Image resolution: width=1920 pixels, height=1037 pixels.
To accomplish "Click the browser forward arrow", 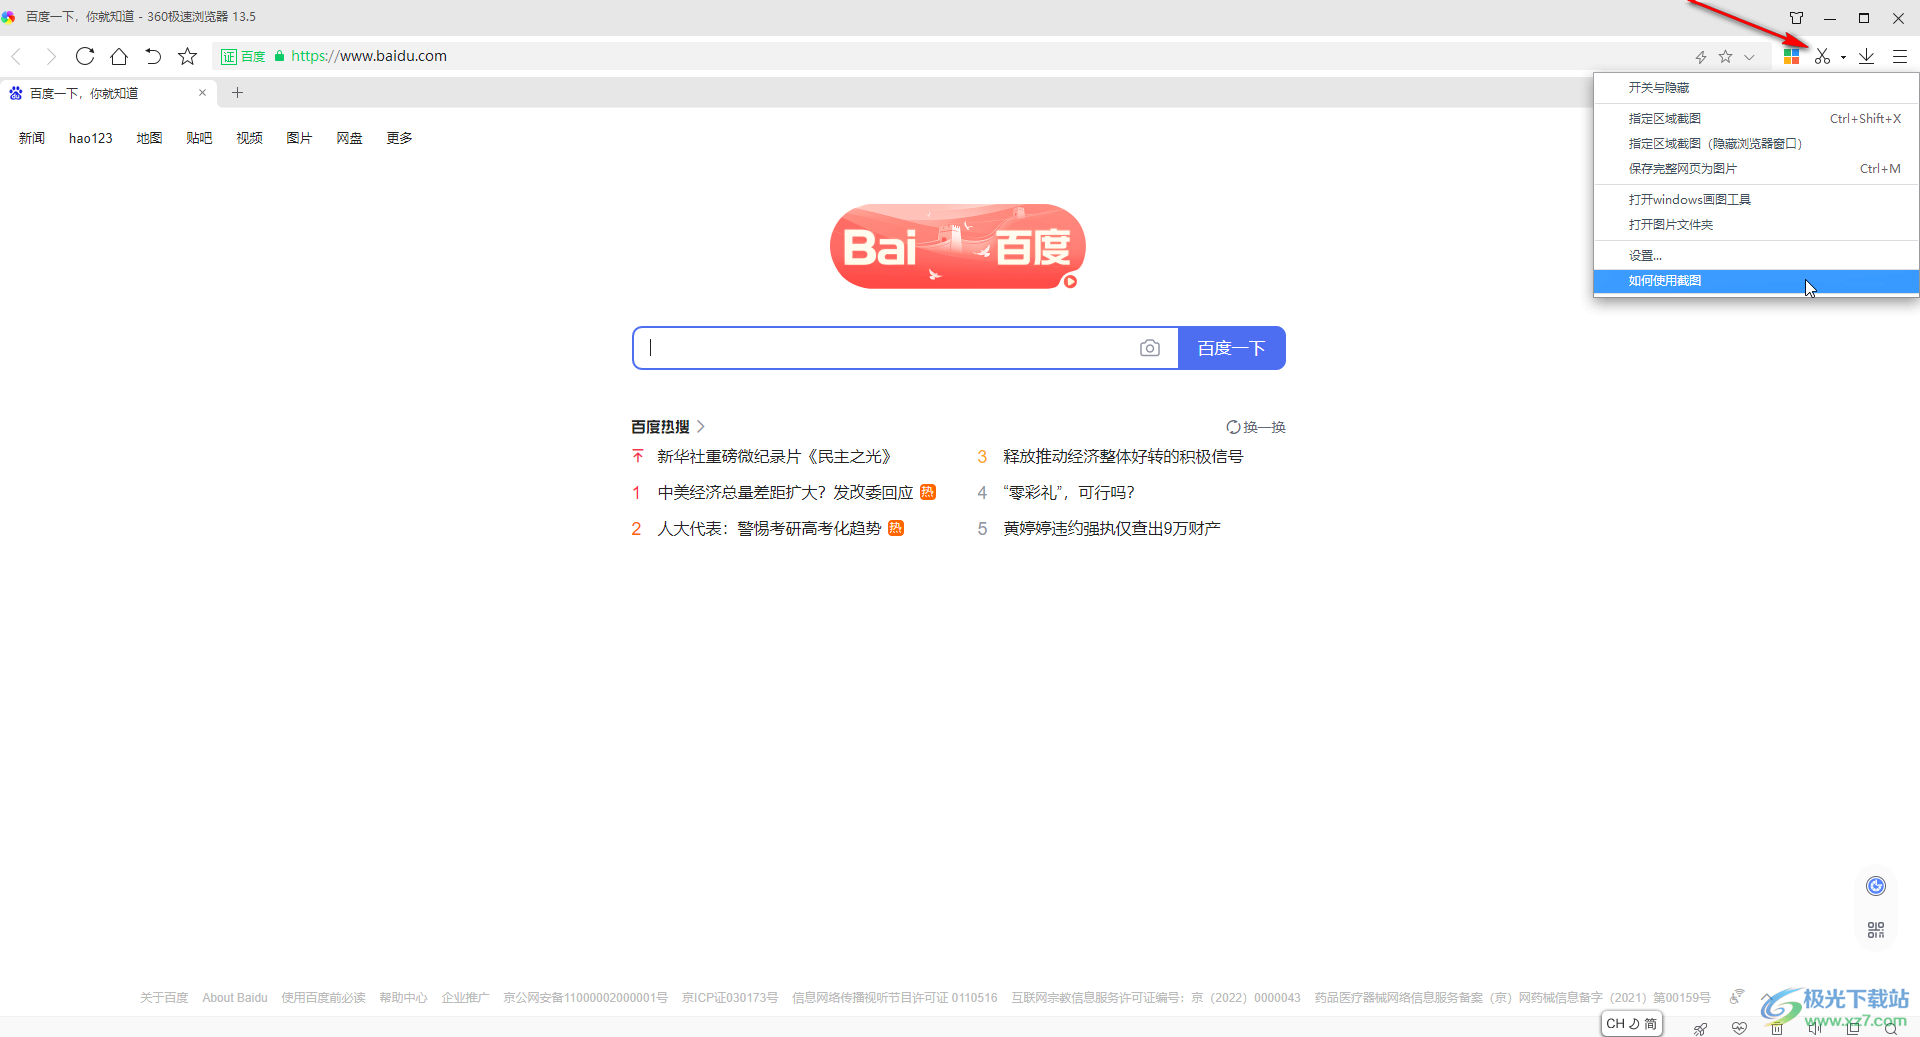I will [x=51, y=56].
